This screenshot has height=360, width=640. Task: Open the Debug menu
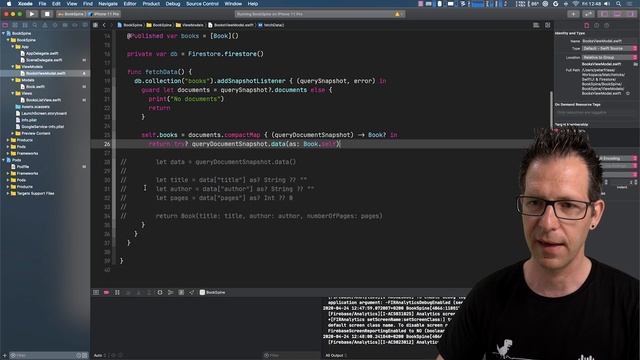[x=173, y=4]
